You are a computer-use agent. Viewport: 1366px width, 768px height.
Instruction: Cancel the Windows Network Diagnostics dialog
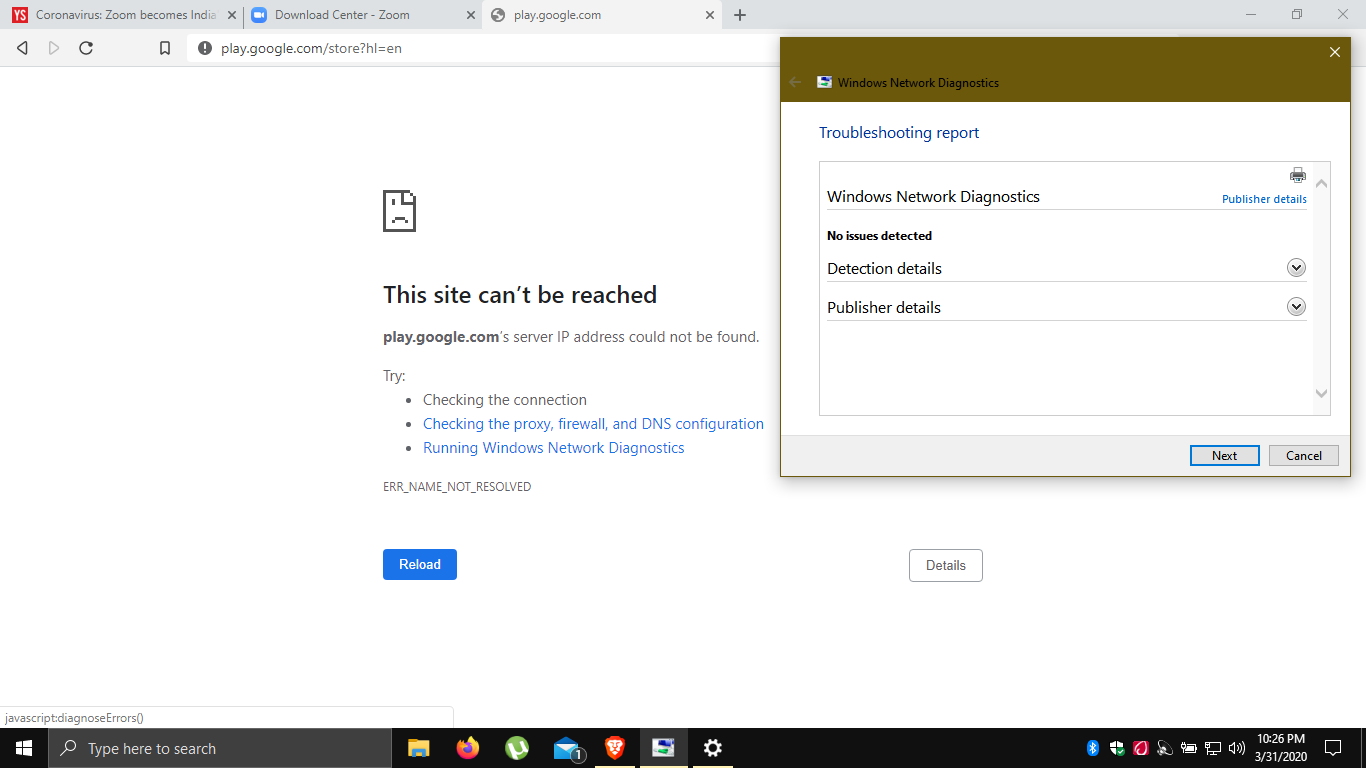click(x=1303, y=456)
